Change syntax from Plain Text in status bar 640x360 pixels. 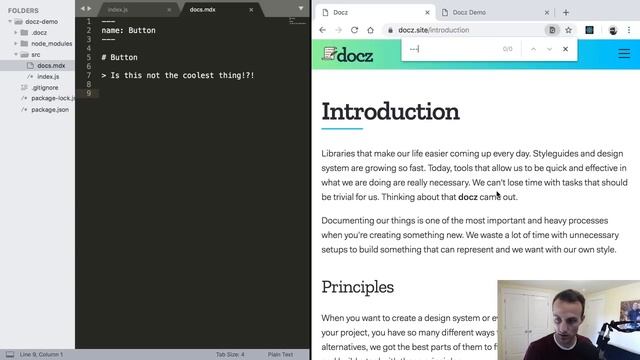pyautogui.click(x=280, y=354)
